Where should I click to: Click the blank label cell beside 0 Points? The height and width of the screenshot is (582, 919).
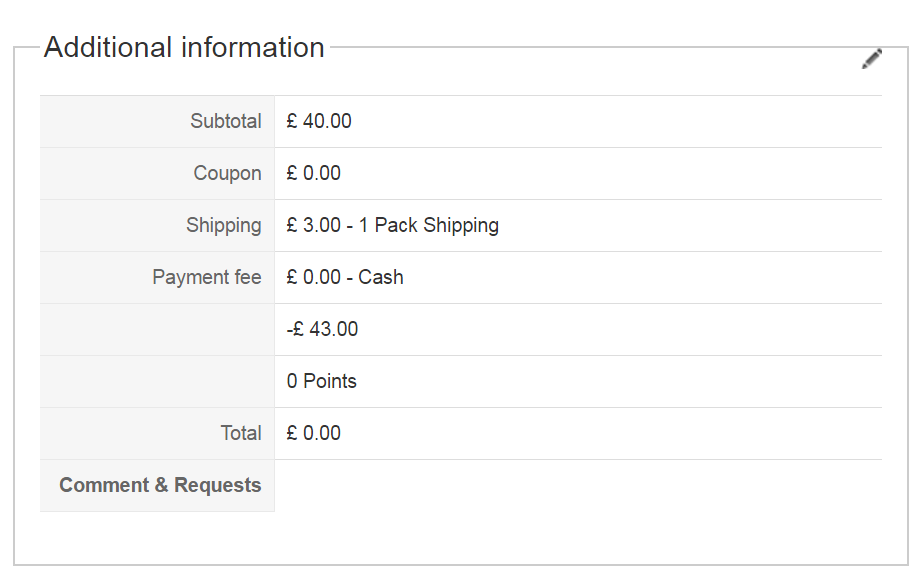pyautogui.click(x=157, y=382)
